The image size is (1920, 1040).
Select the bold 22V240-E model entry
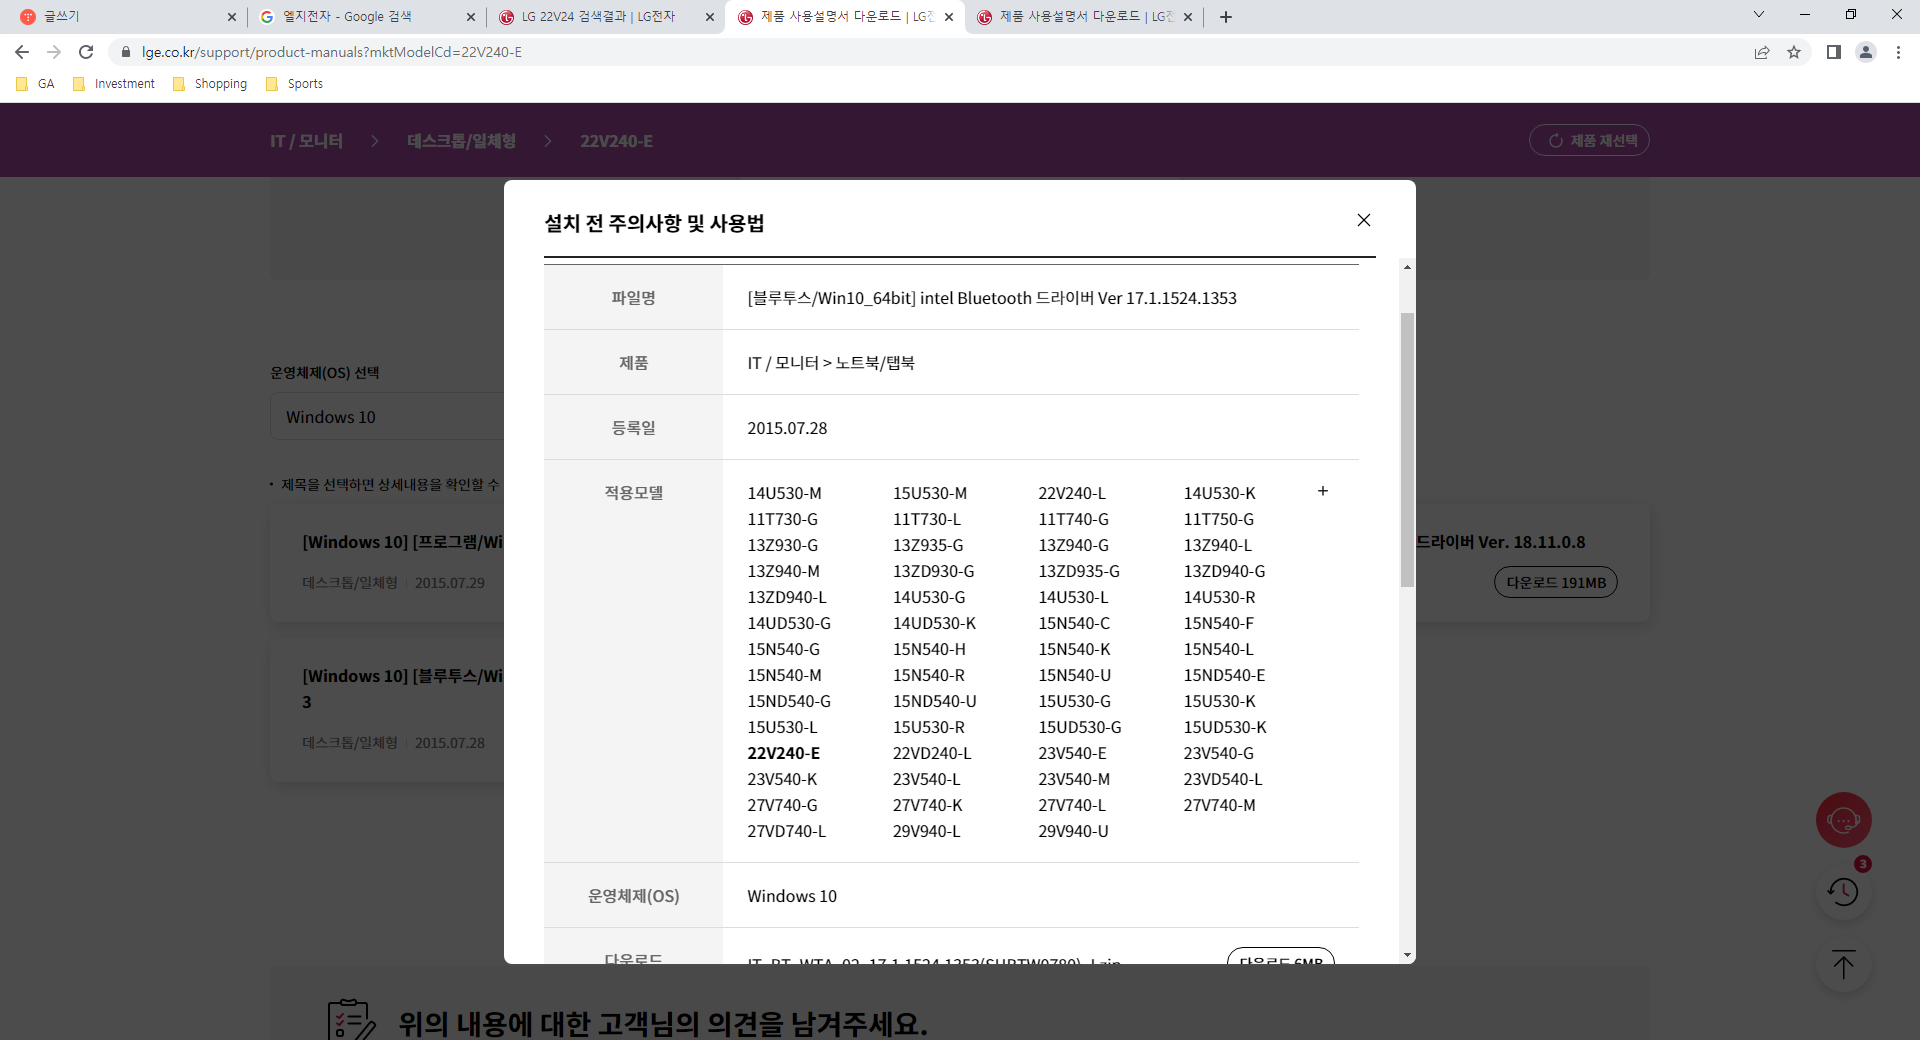pos(784,753)
